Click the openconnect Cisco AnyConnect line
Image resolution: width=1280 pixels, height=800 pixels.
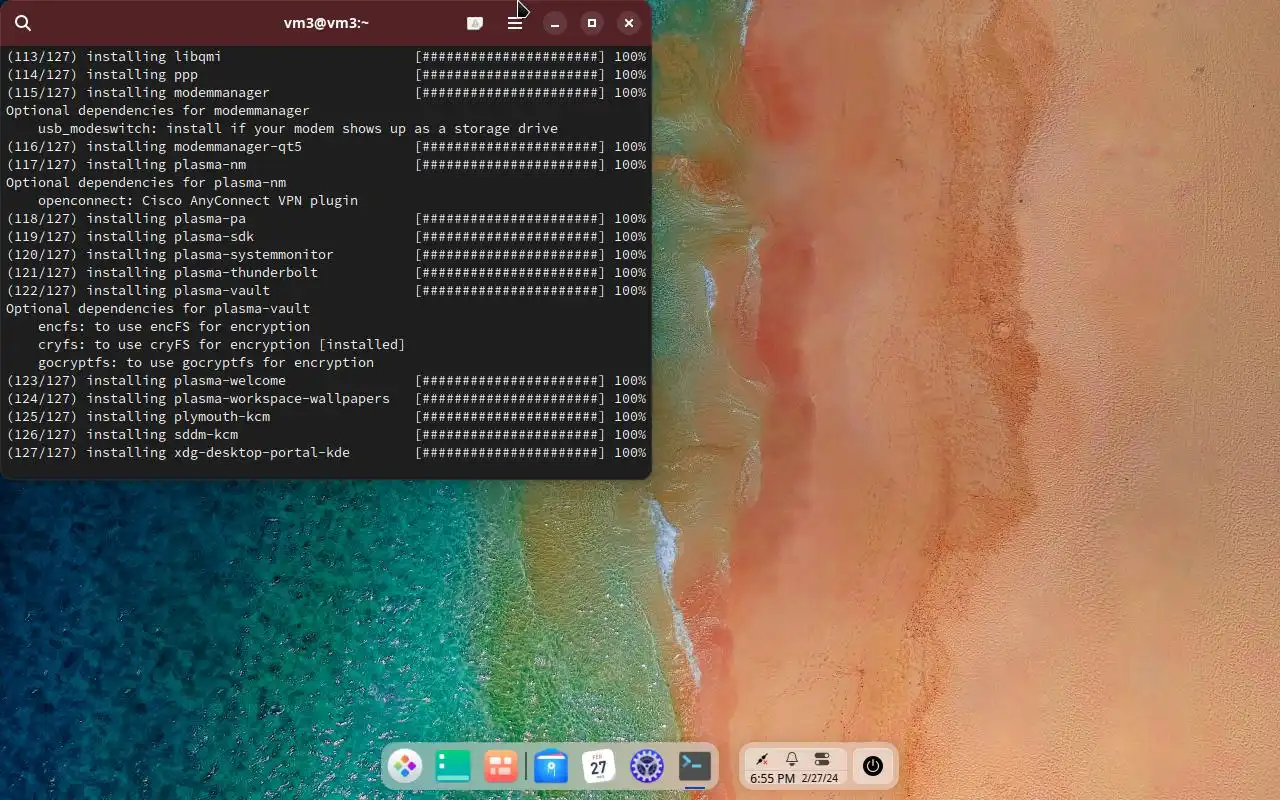(198, 201)
